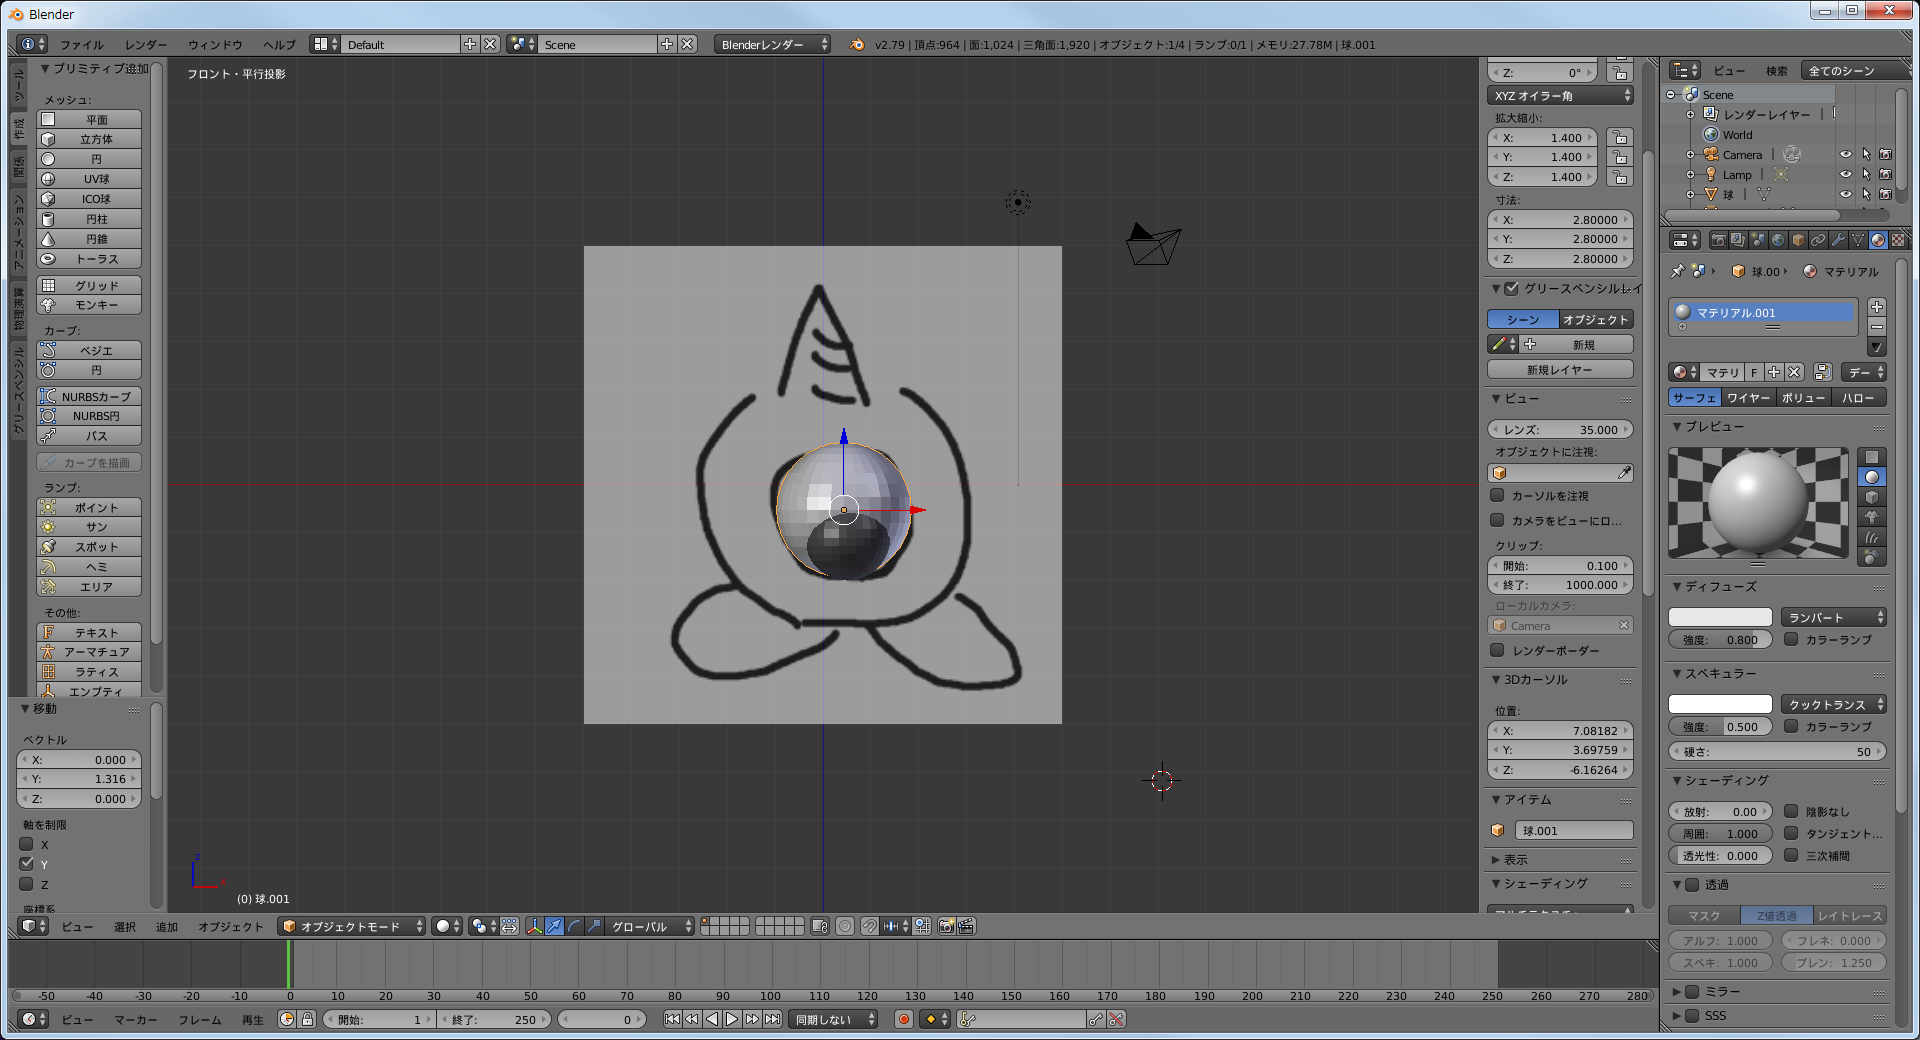Open the Blender render engine dropdown
This screenshot has width=1920, height=1040.
774,44
